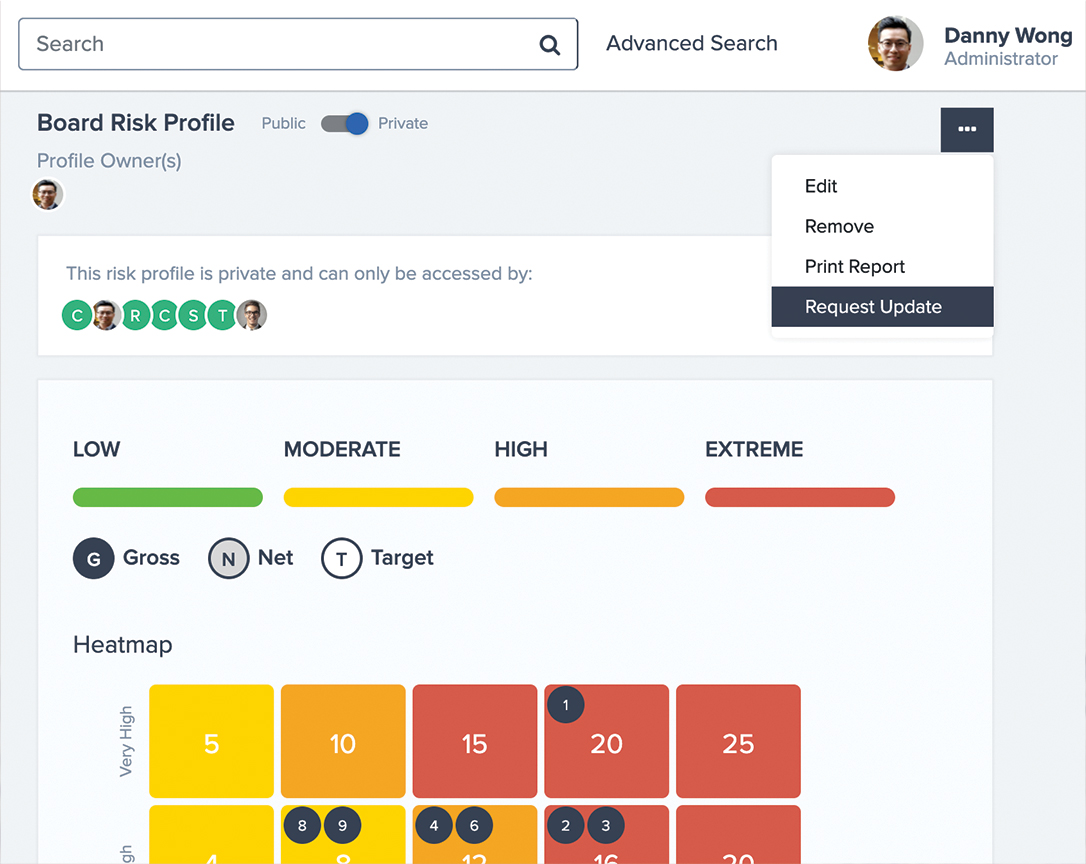Screen dimensions: 1086x864
Task: Focus the Search input field
Action: (299, 44)
